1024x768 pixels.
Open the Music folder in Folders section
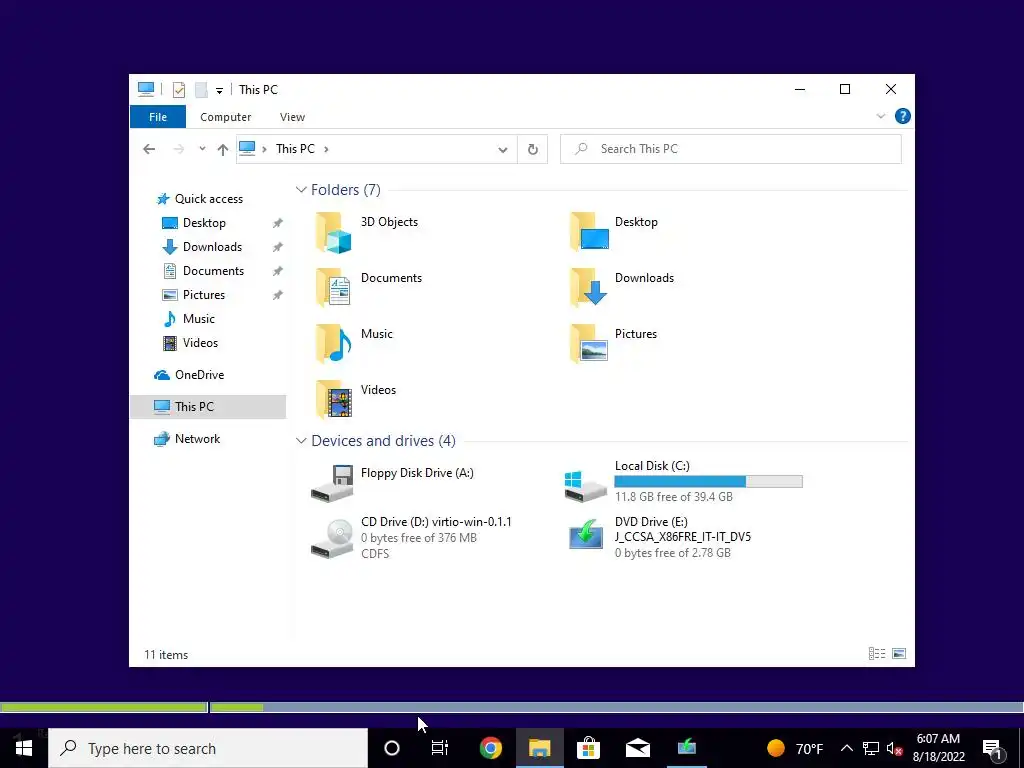(x=334, y=344)
